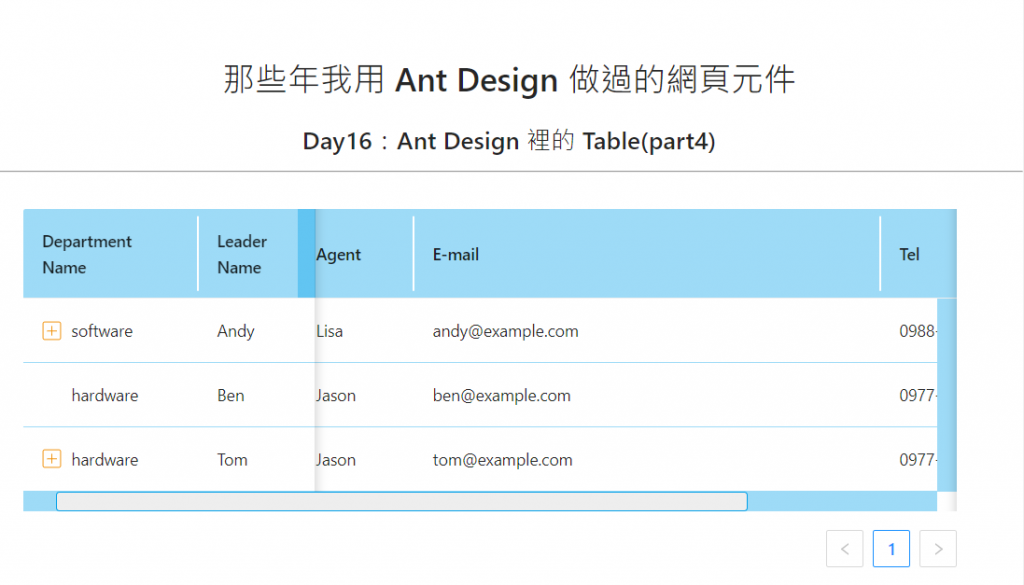Screen dimensions: 1024x585
Task: Click the Lisa agent cell
Action: click(364, 331)
